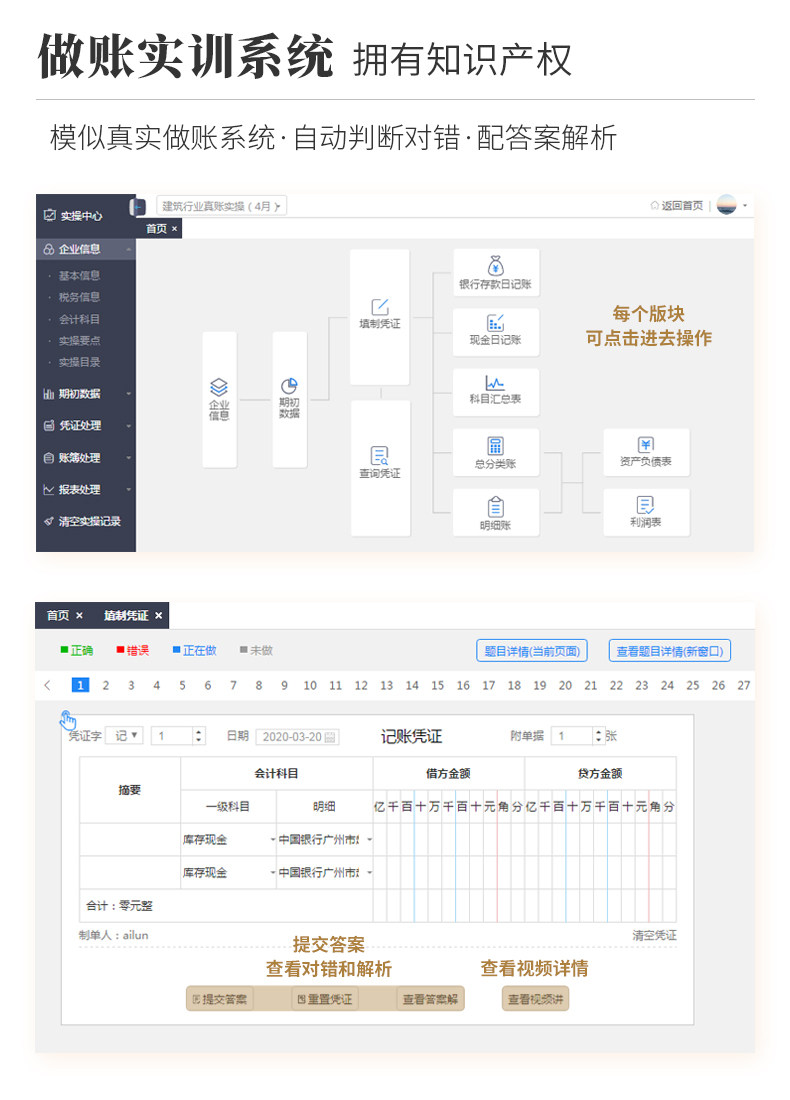Image resolution: width=790 pixels, height=1100 pixels.
Task: Collapse the sidebar with the toggle icon
Action: pos(138,207)
